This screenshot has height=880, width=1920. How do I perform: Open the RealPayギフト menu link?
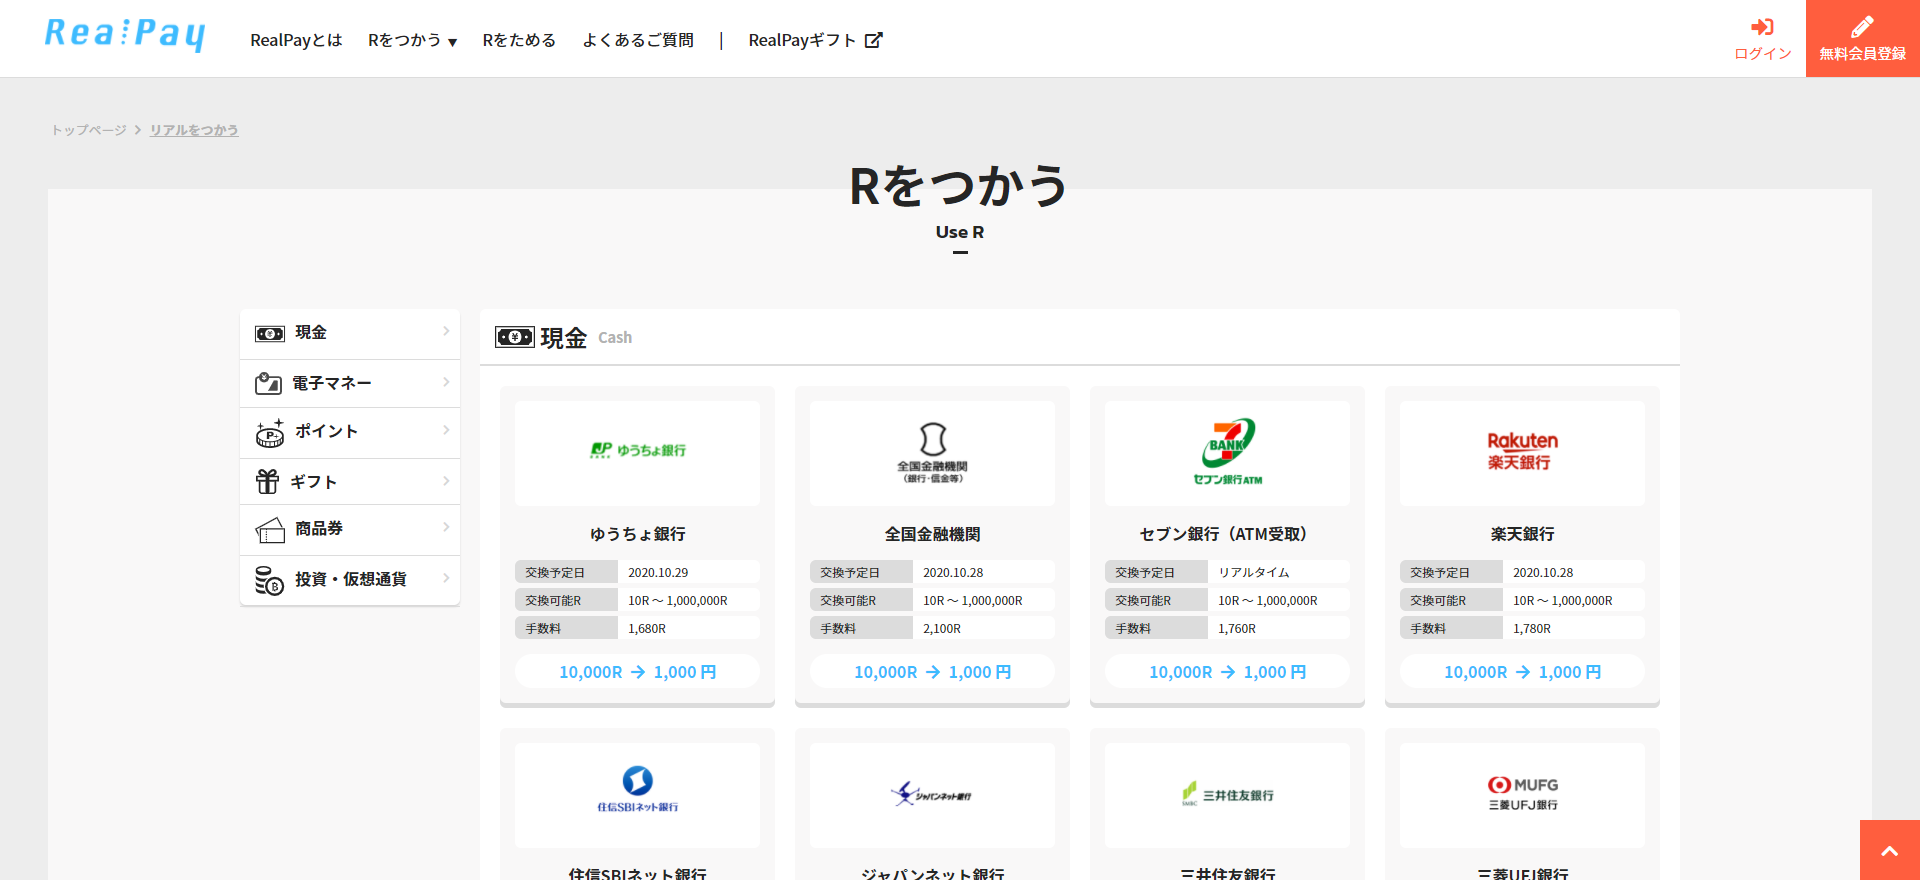(x=815, y=40)
